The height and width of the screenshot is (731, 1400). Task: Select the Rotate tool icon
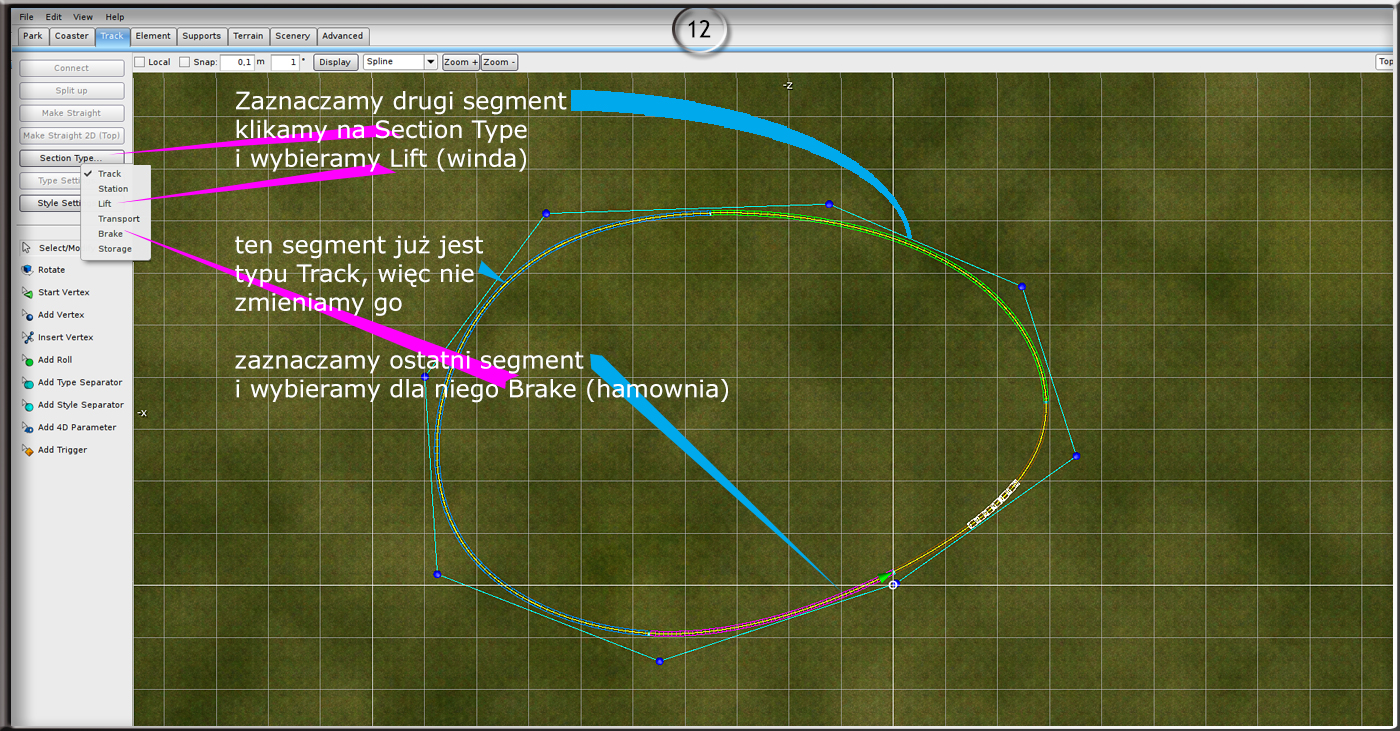click(x=28, y=270)
